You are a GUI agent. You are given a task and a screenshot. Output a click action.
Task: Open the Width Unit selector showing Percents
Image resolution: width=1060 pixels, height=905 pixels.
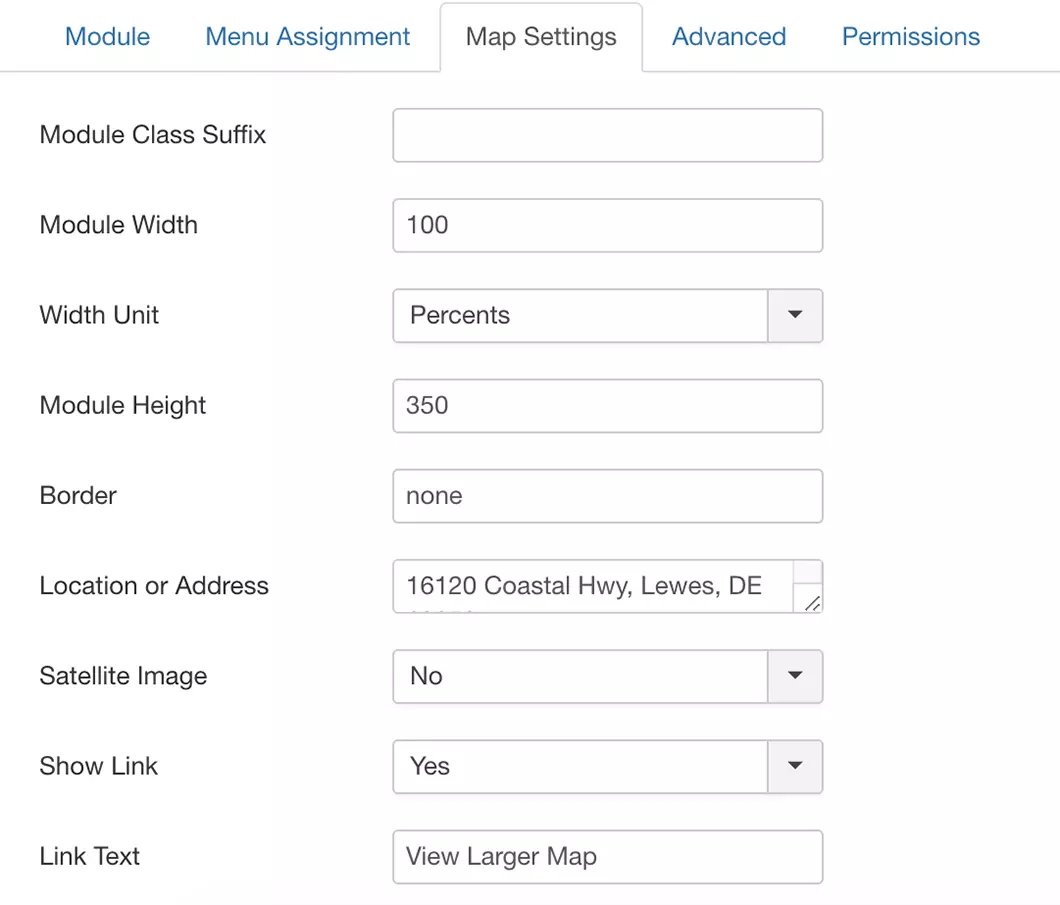(x=580, y=316)
